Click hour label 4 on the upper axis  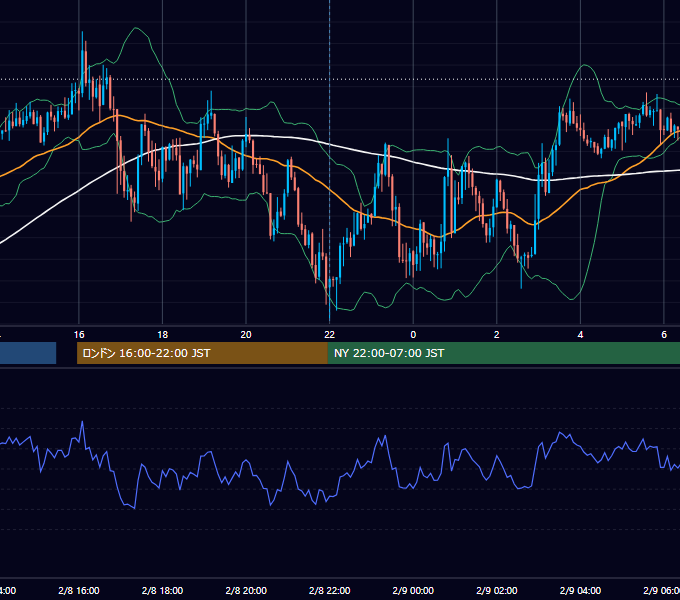580,335
